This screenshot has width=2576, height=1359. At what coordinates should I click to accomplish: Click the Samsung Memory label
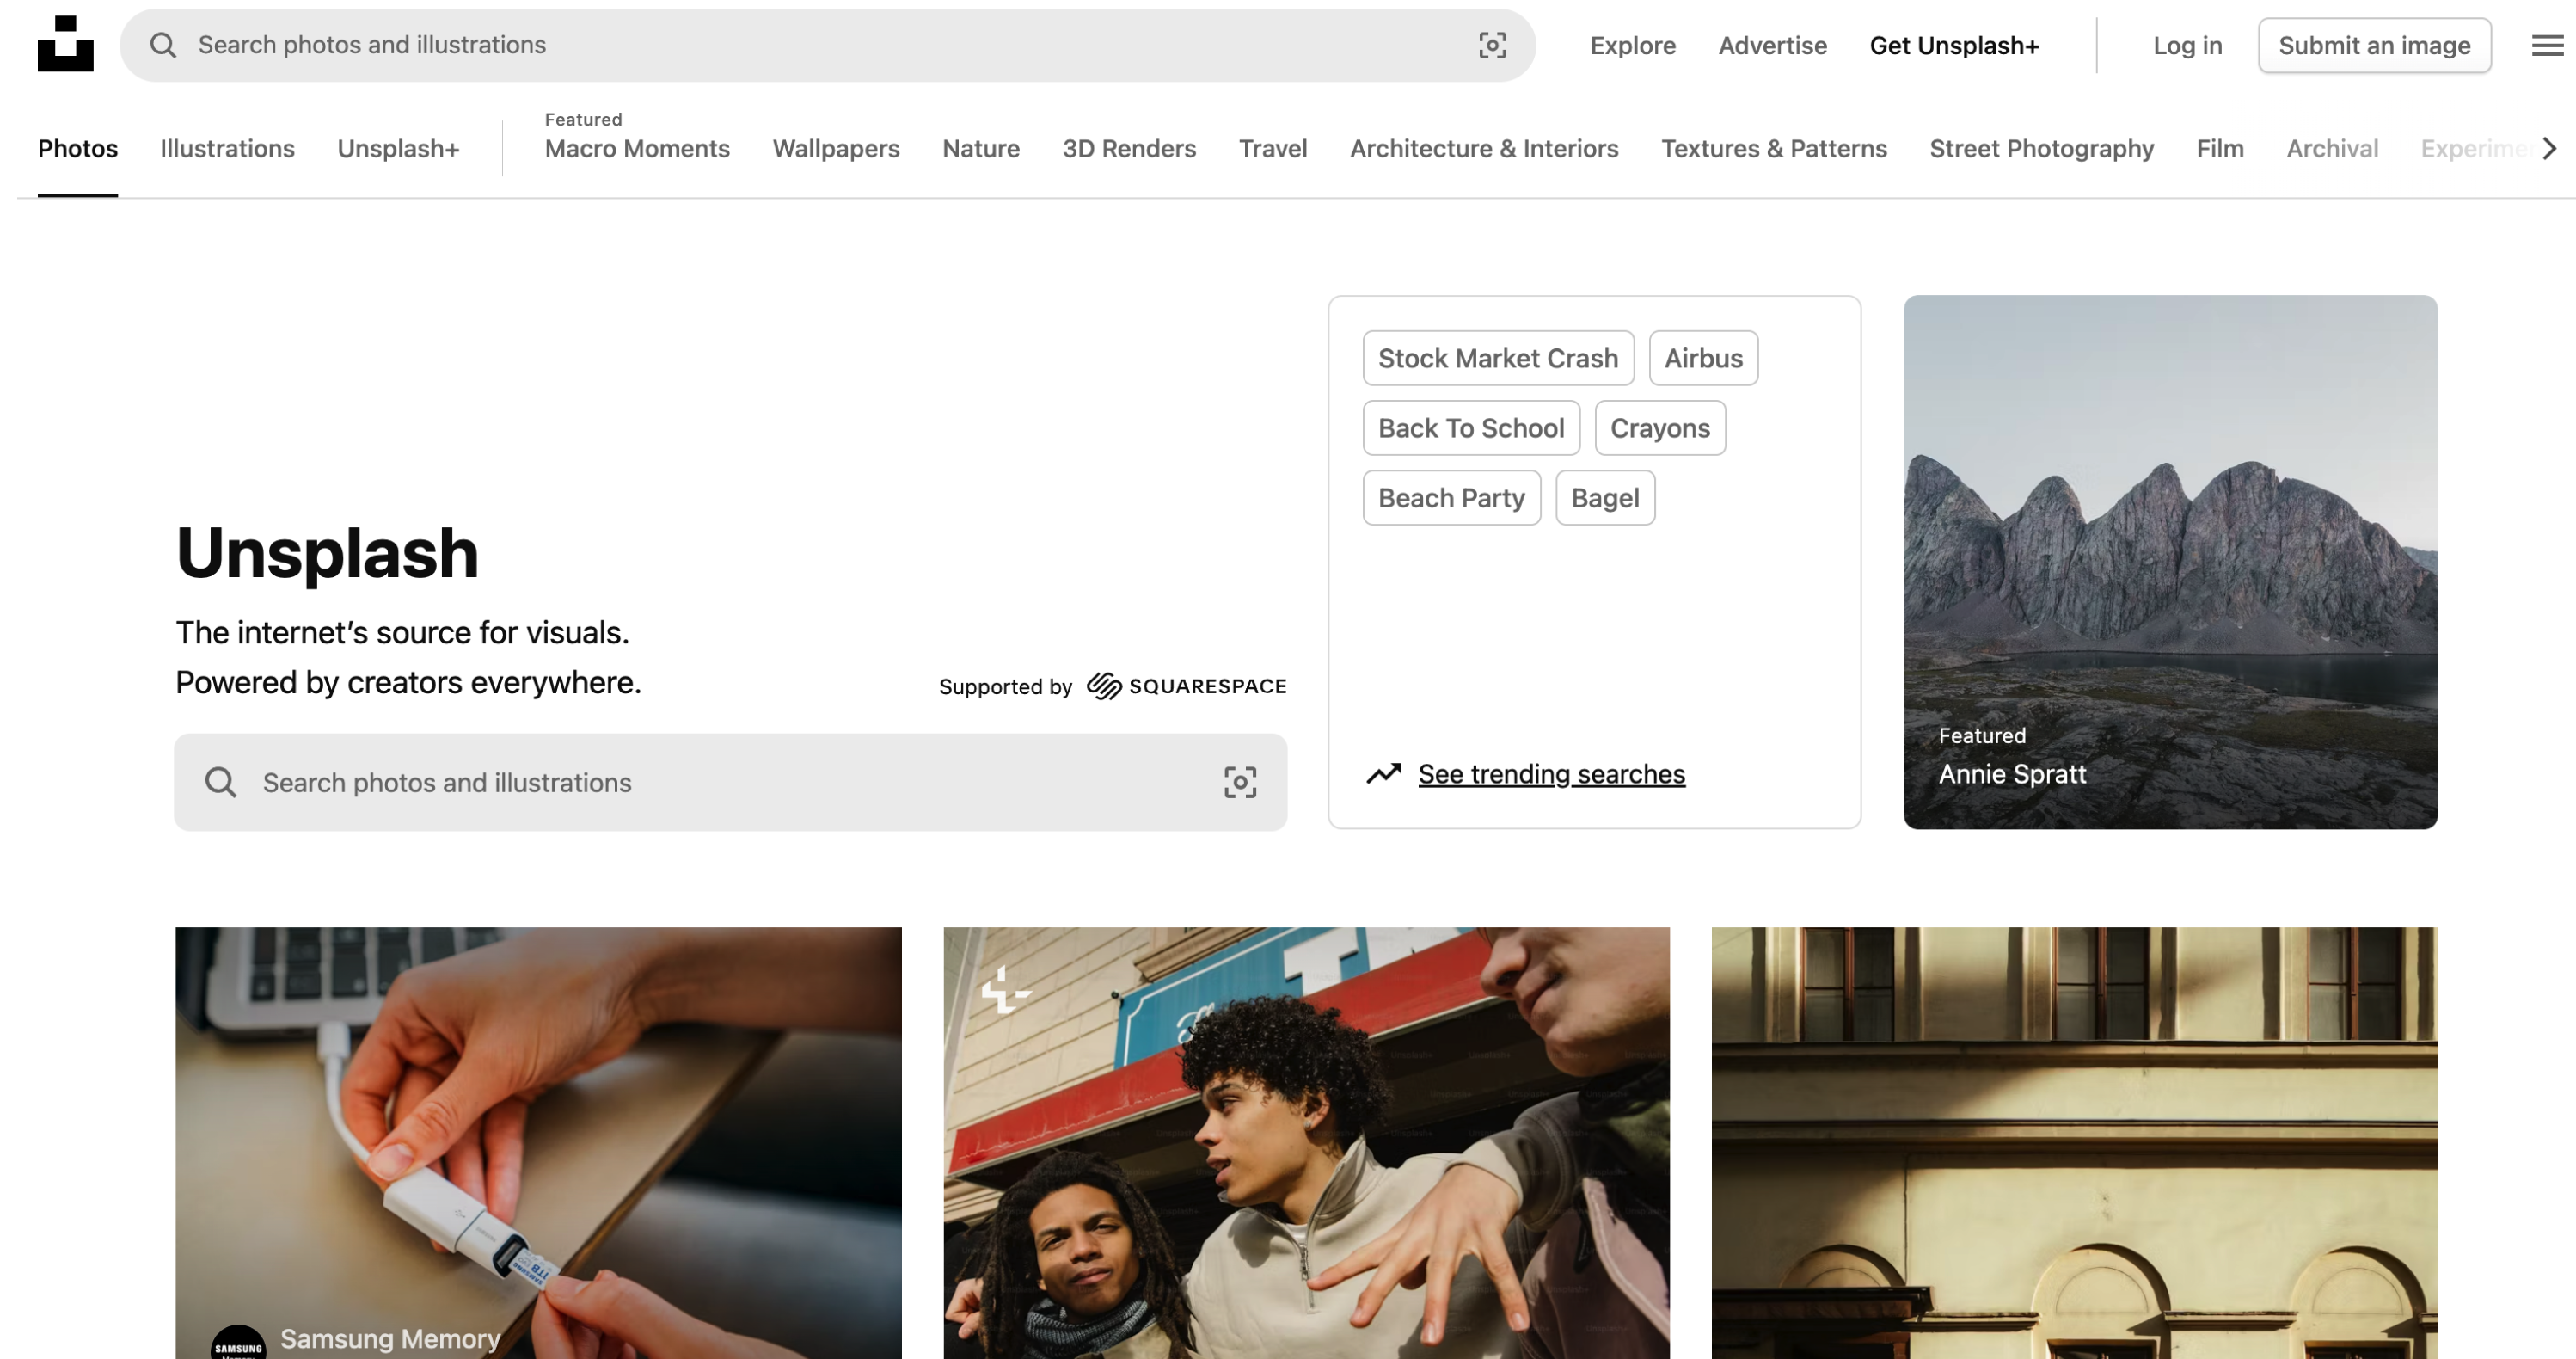coord(390,1338)
